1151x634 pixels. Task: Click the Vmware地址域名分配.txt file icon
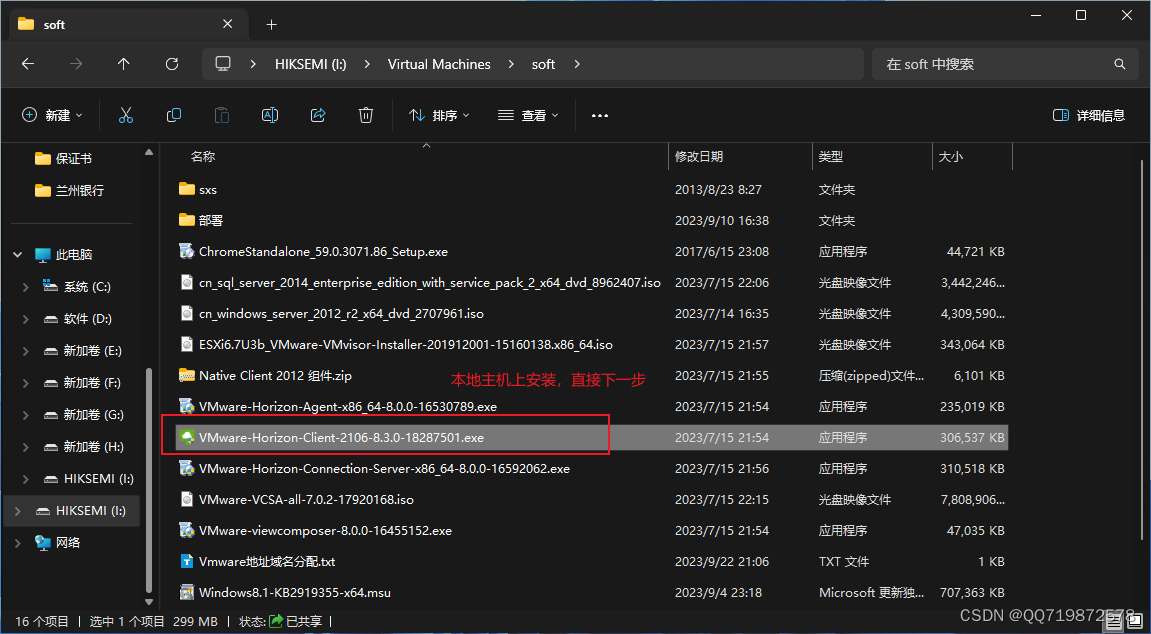click(187, 561)
